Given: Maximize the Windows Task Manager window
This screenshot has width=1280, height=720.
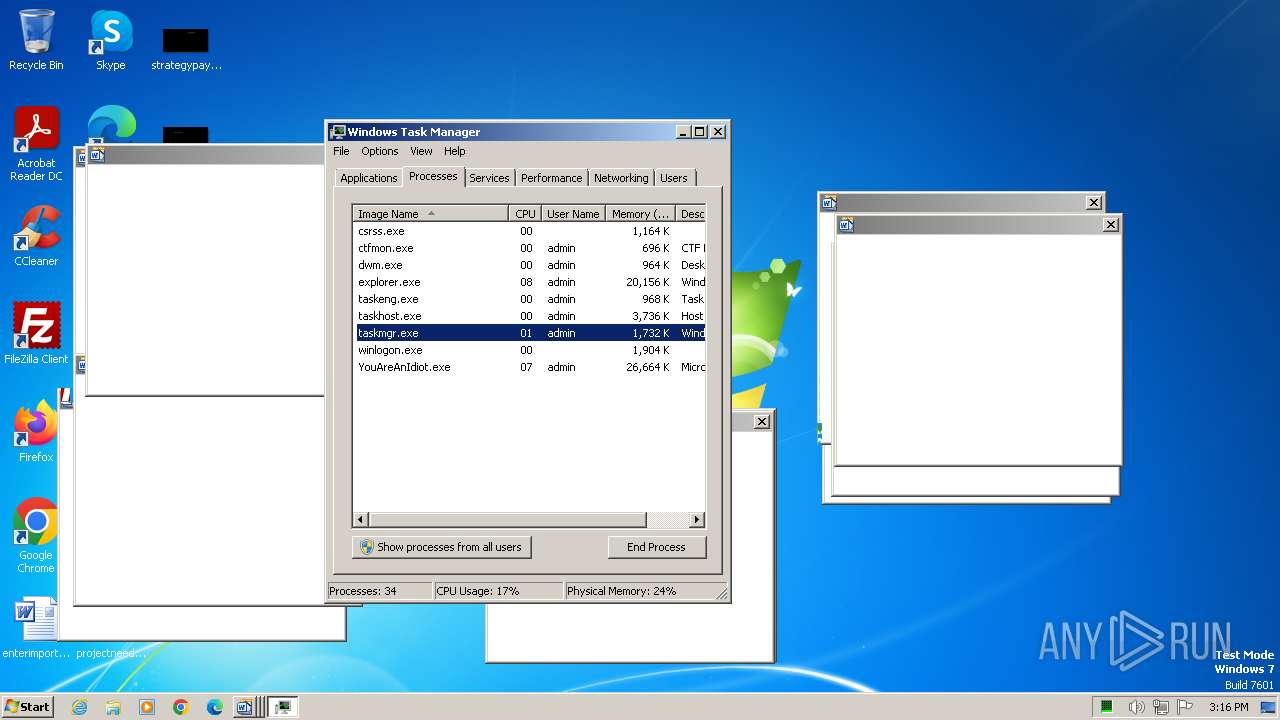Looking at the screenshot, I should [x=700, y=132].
